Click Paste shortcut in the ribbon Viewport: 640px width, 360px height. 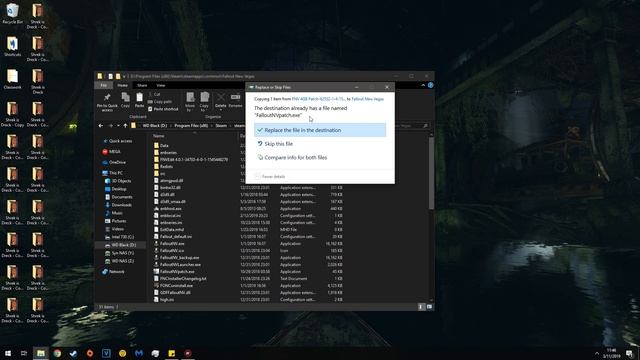[163, 109]
